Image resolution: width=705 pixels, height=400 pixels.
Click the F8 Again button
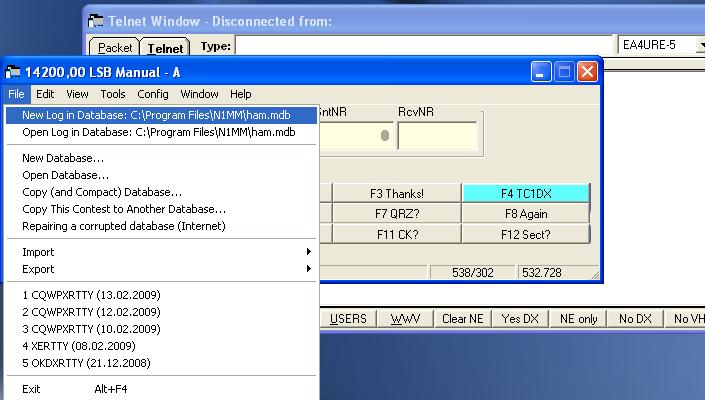[x=526, y=214]
